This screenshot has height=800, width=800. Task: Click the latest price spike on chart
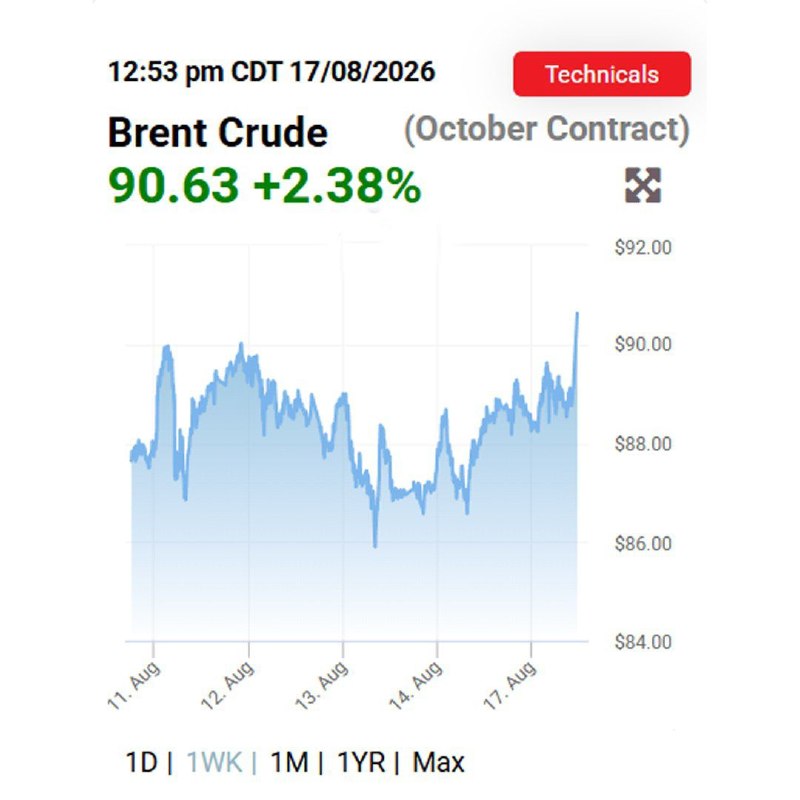[577, 313]
